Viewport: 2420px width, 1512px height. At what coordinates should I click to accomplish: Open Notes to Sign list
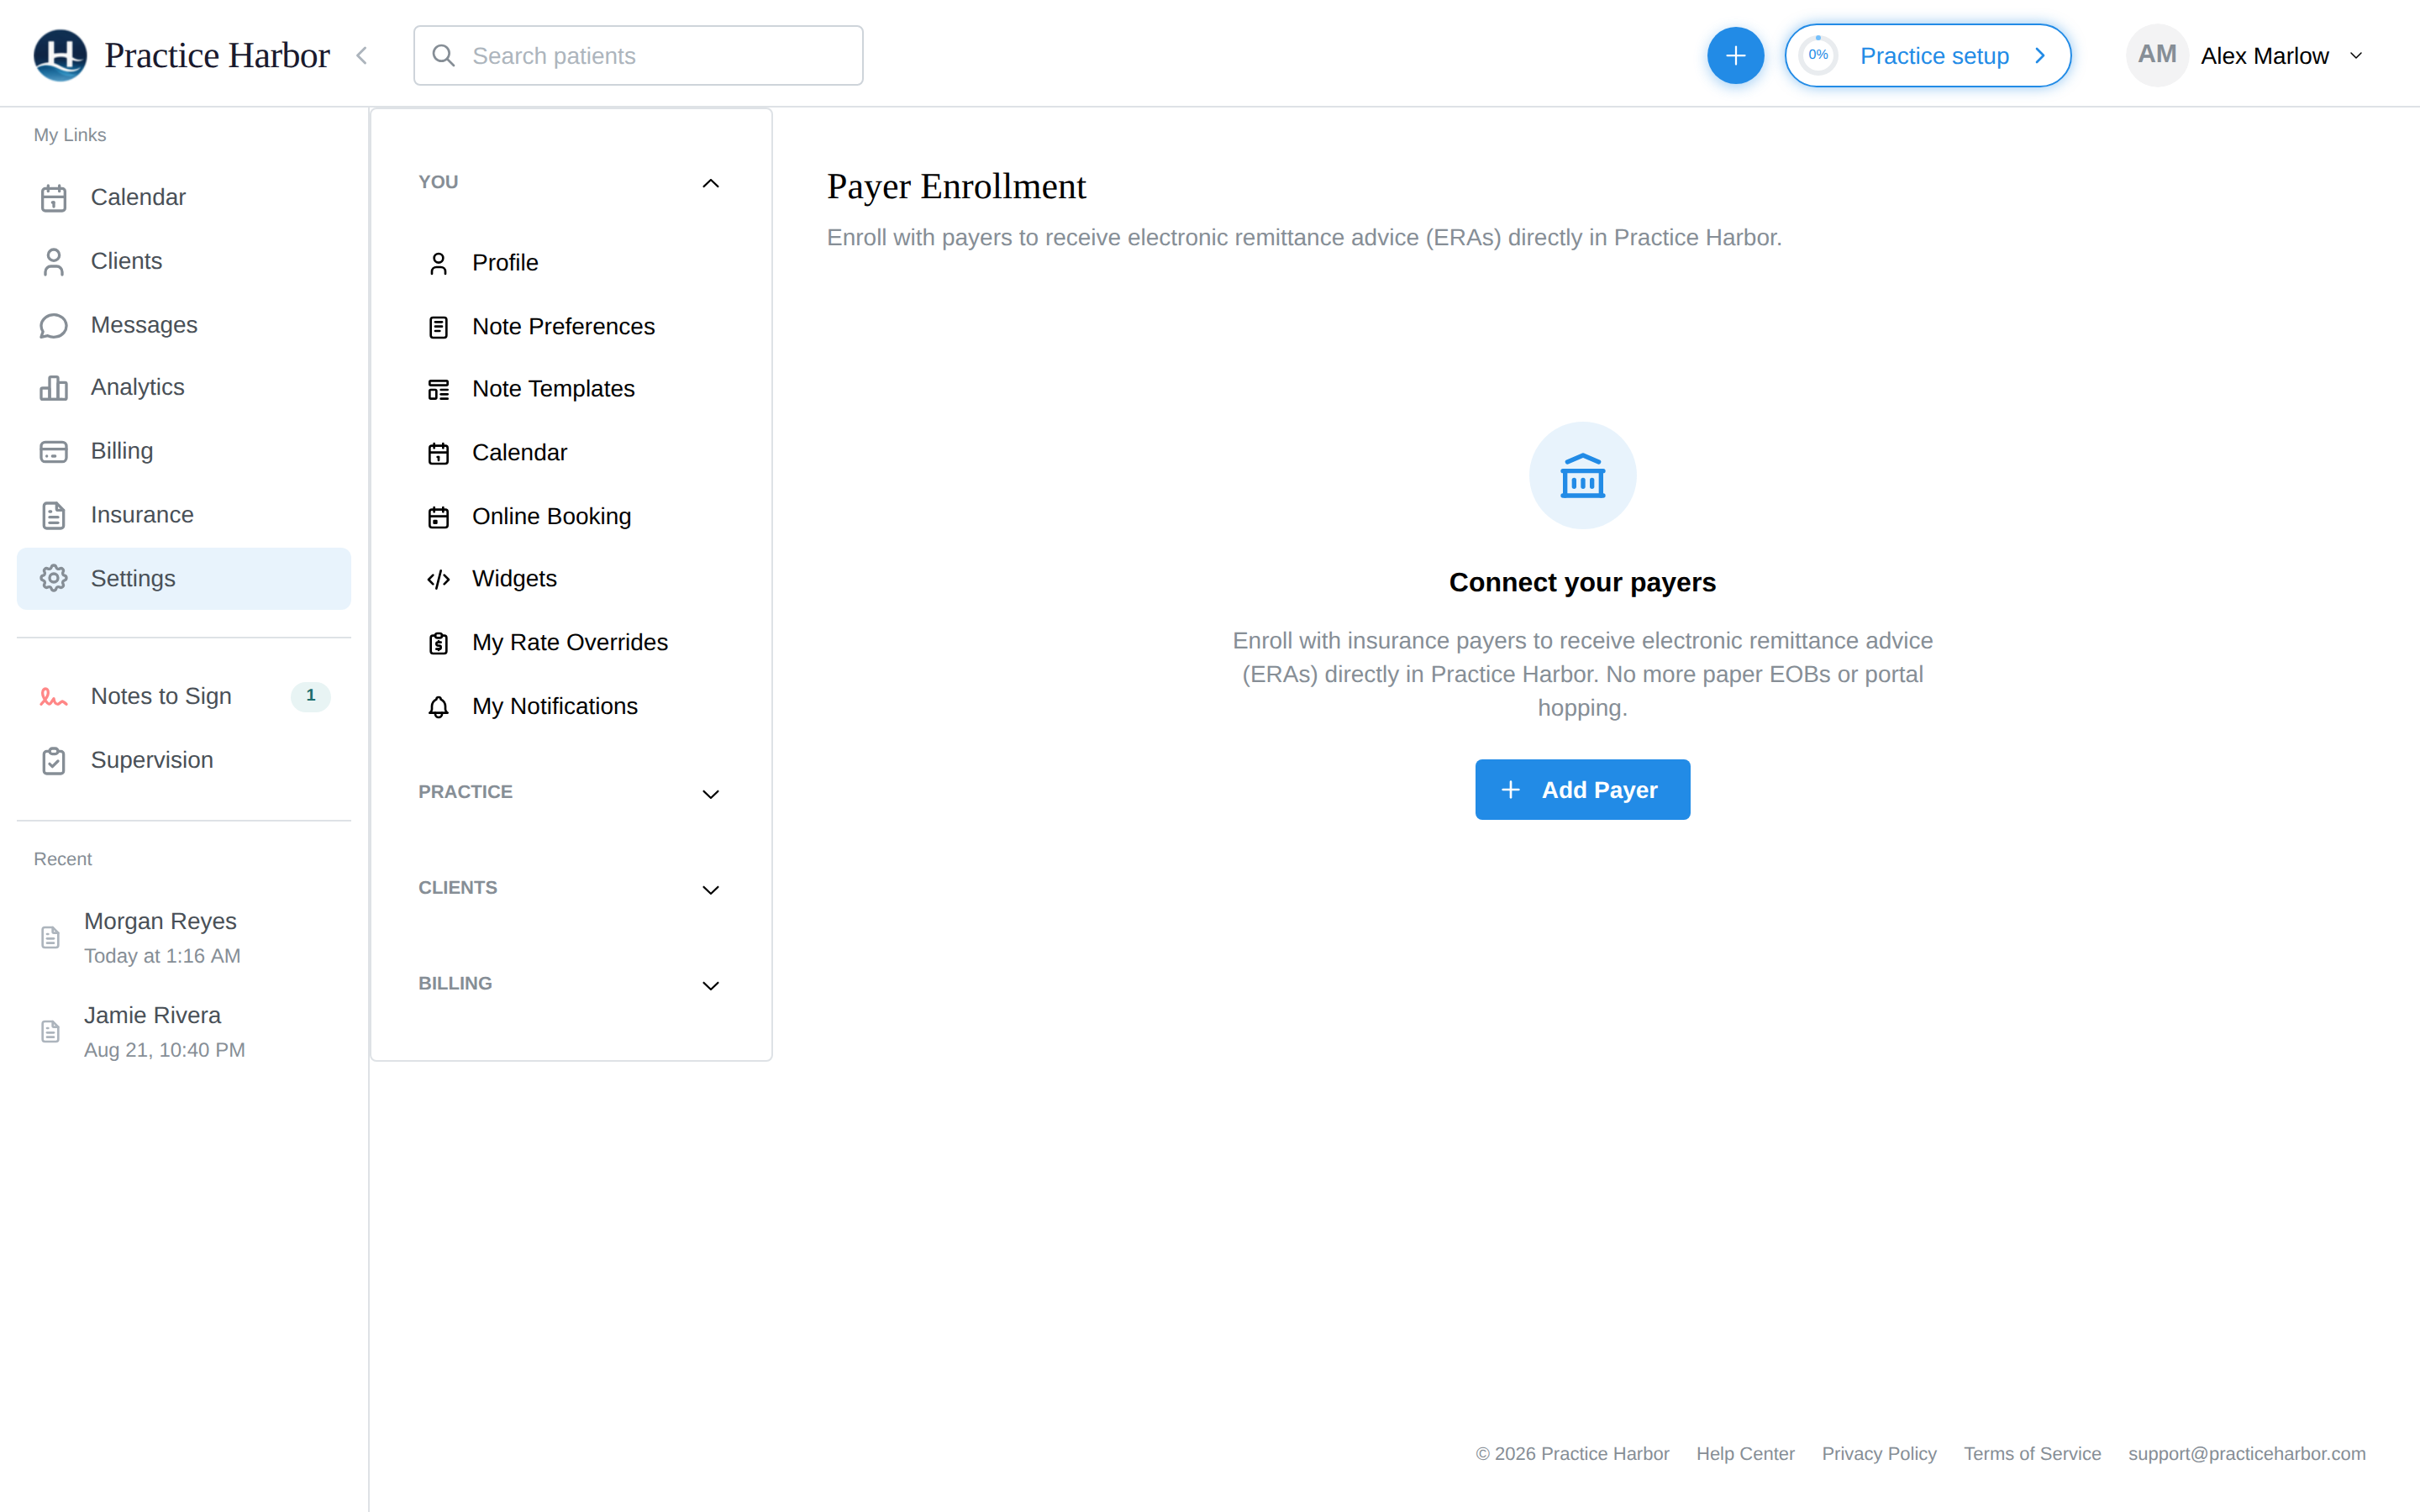click(184, 697)
